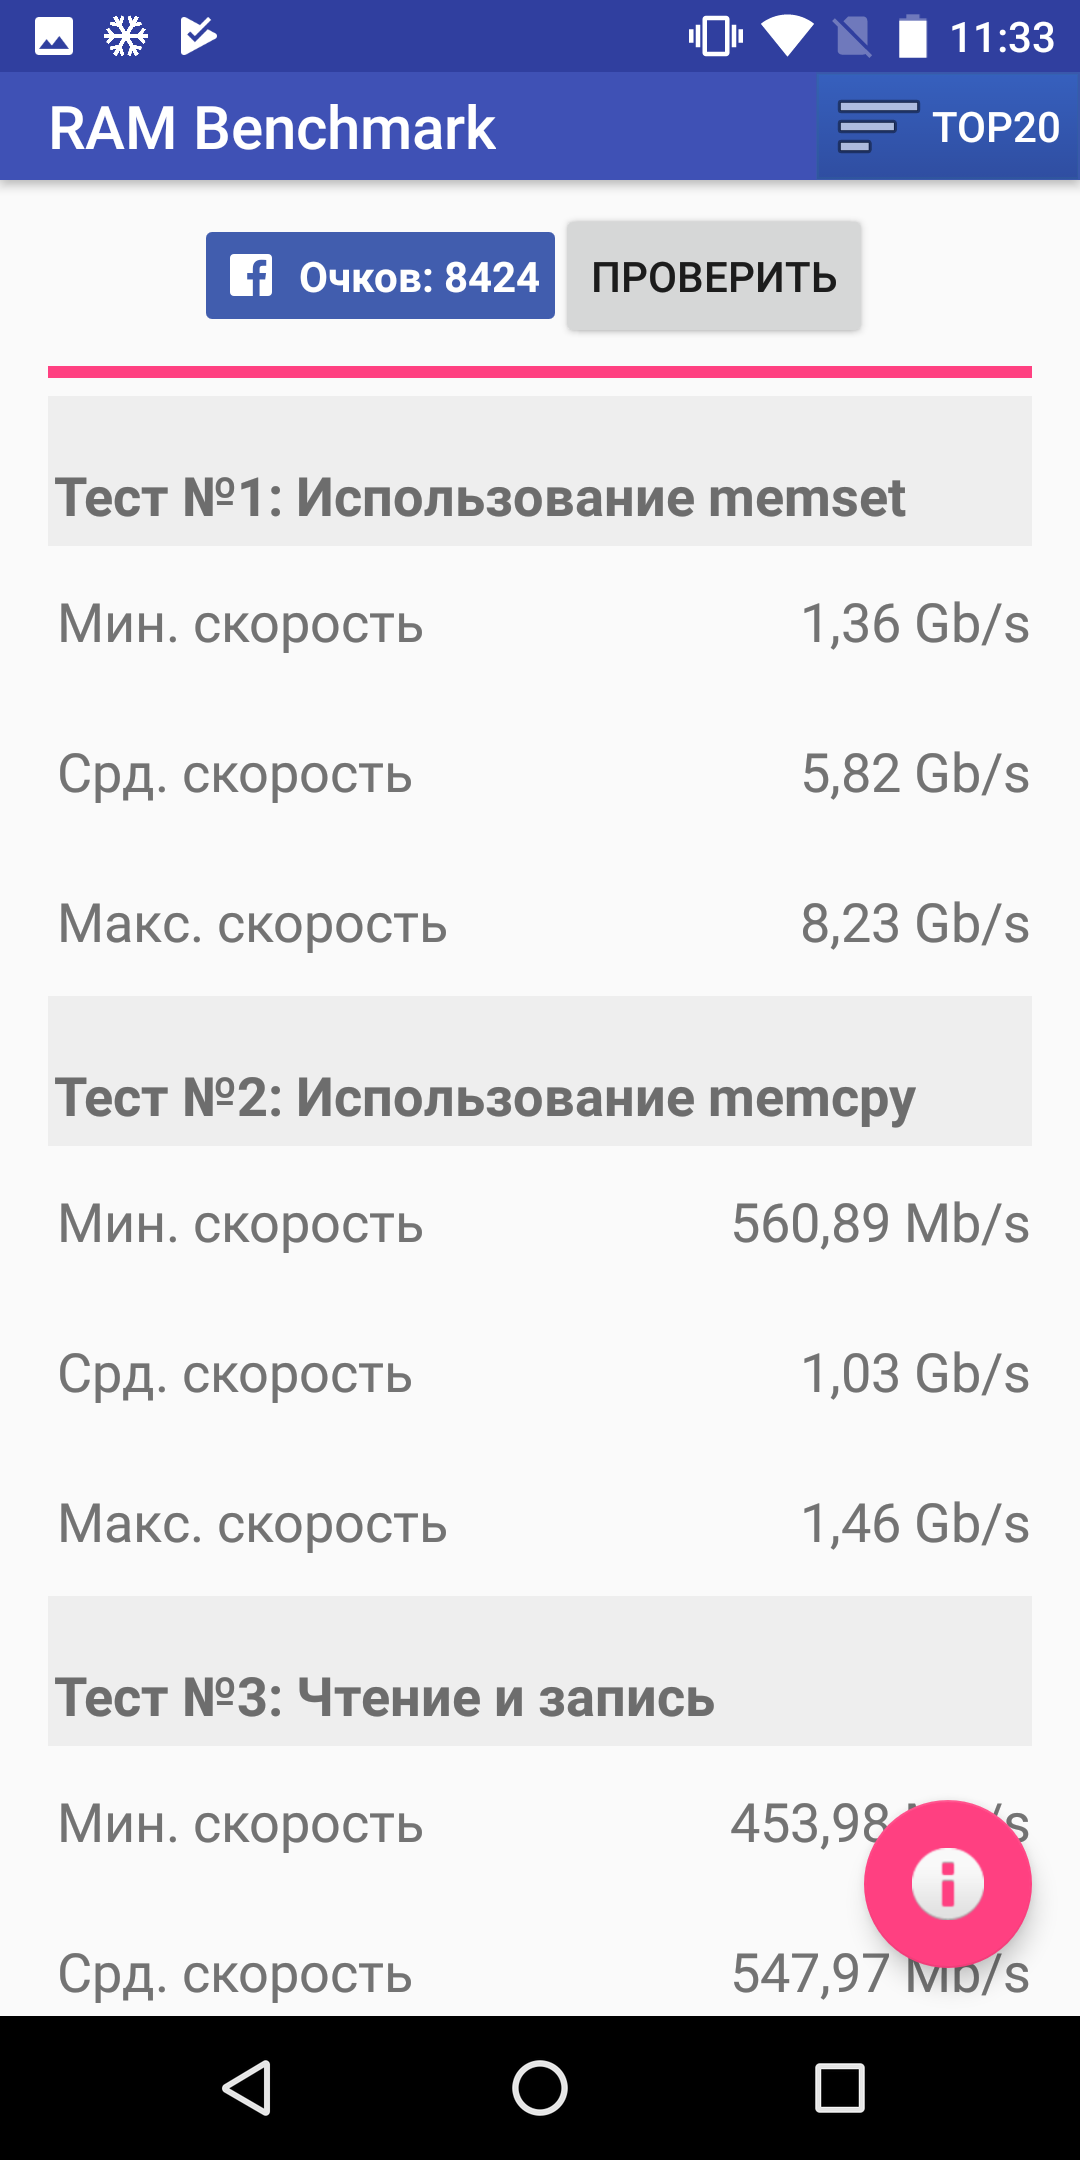This screenshot has width=1080, height=2160.
Task: Tap the image notification icon in status bar
Action: pos(54,37)
